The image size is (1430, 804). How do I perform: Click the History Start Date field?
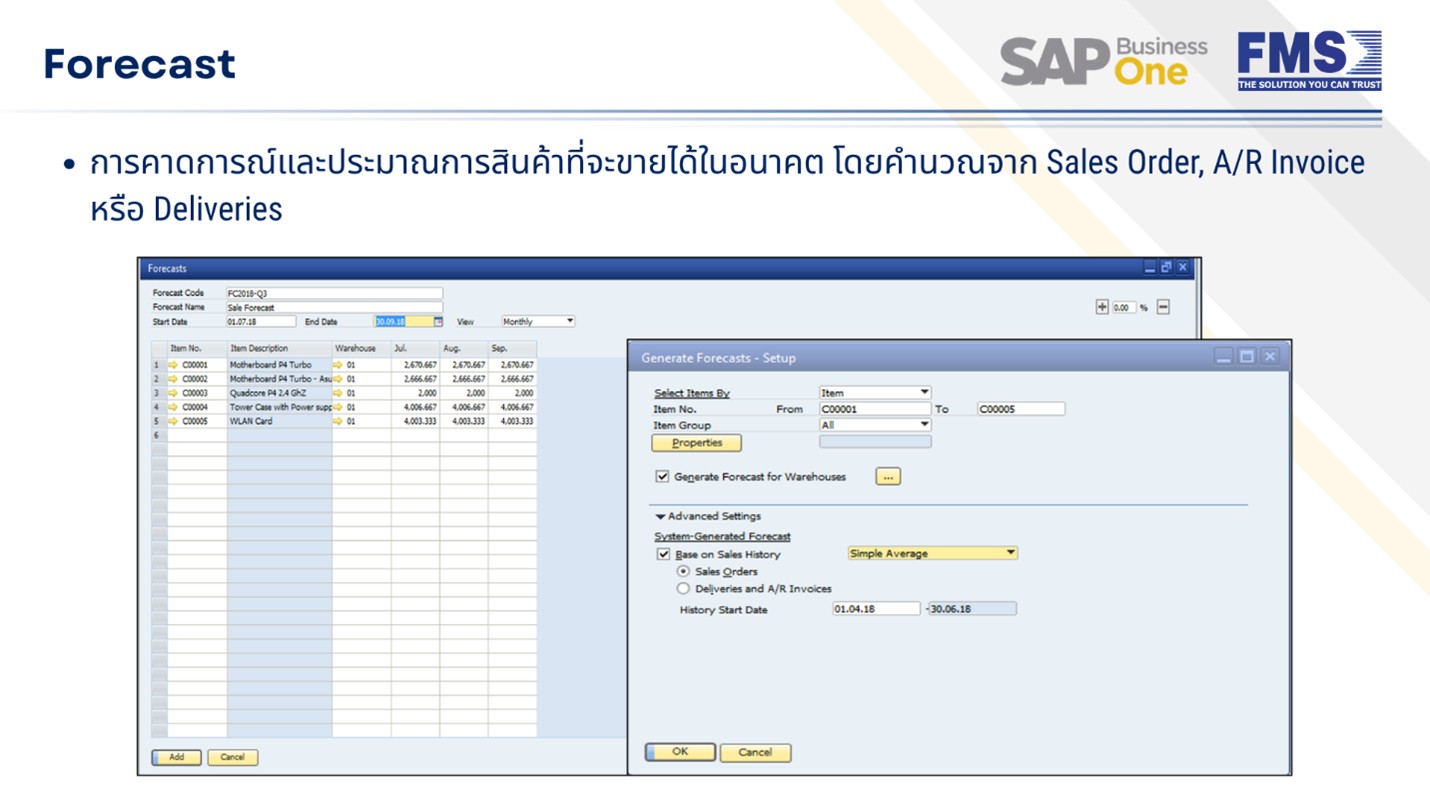click(875, 608)
